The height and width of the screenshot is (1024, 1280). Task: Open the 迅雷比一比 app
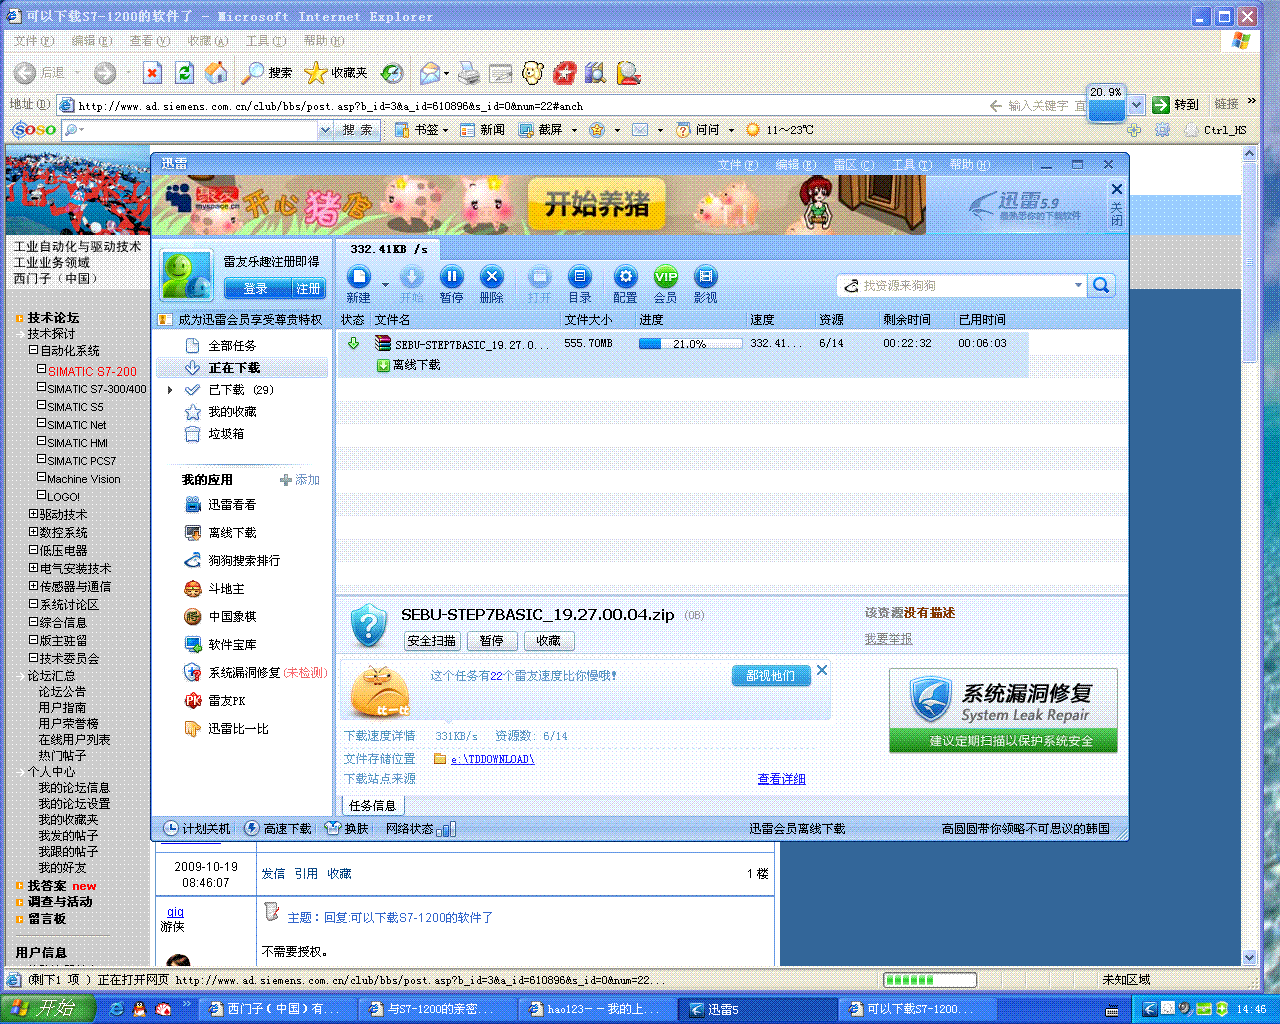click(x=227, y=729)
